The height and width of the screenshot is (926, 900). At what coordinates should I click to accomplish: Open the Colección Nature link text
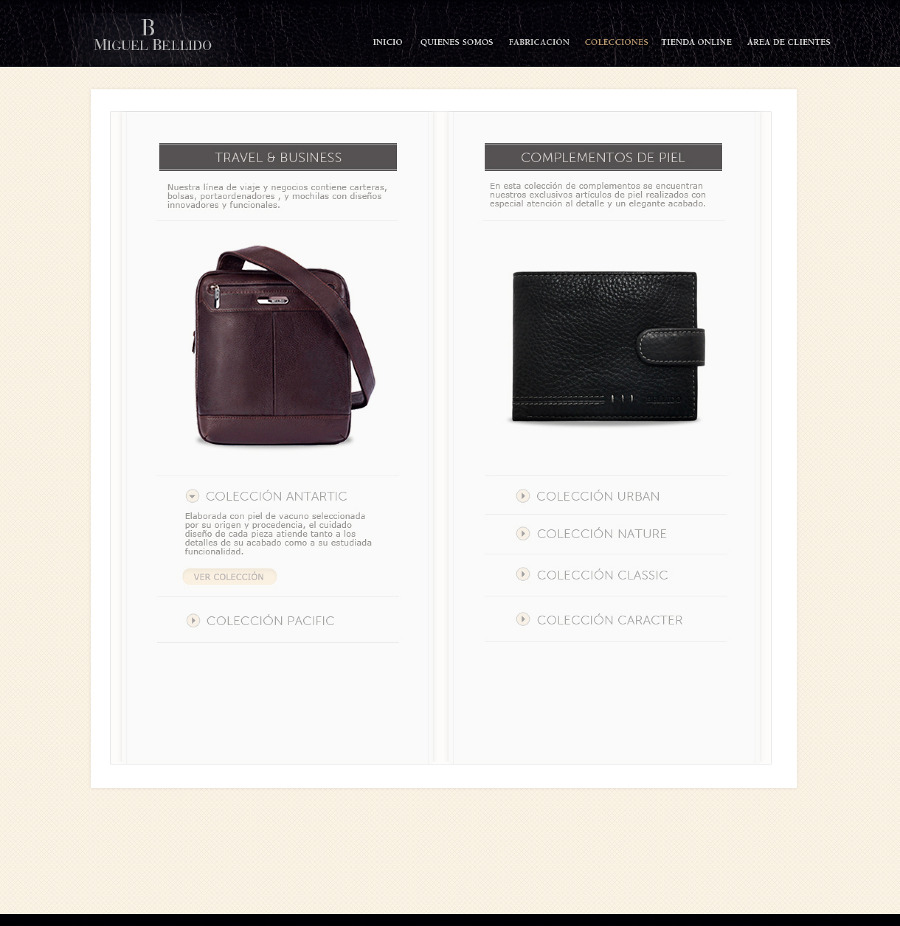pyautogui.click(x=602, y=534)
